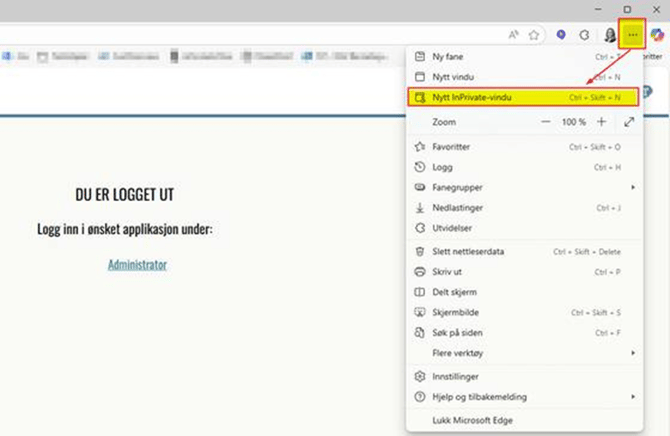Click the profile avatar picture
The width and height of the screenshot is (670, 436).
coord(608,34)
